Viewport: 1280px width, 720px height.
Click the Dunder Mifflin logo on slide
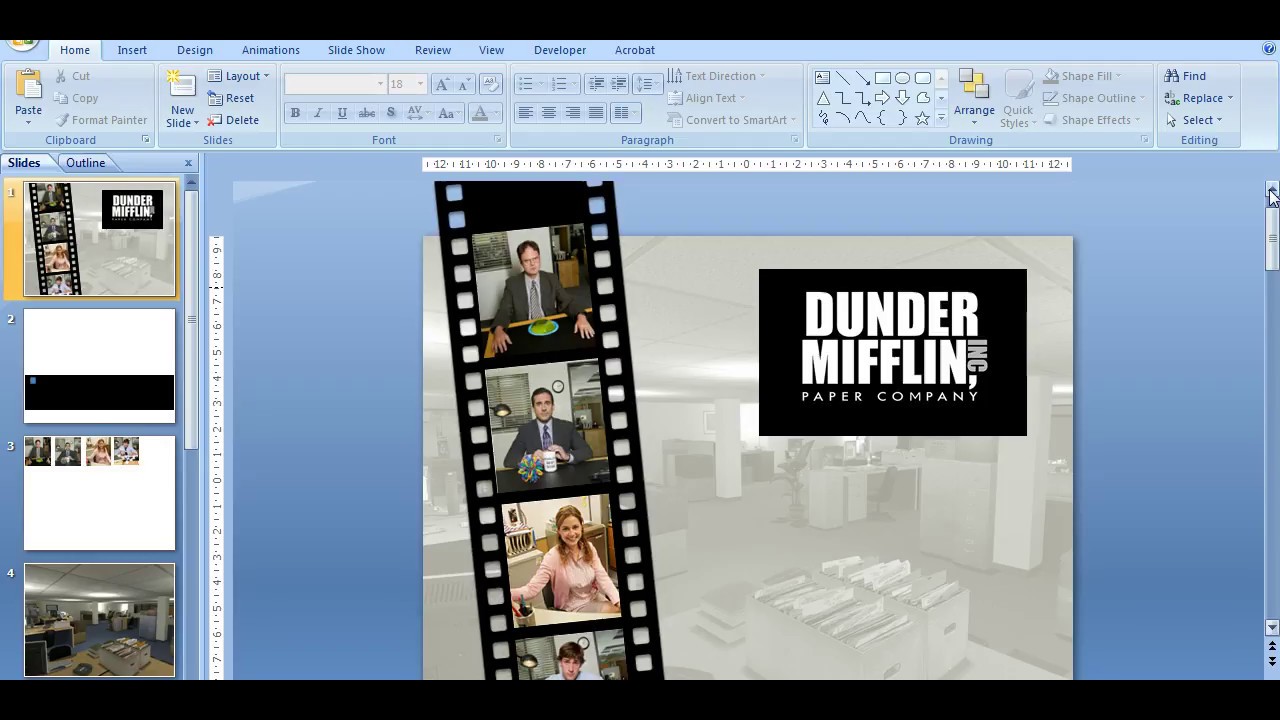click(892, 352)
